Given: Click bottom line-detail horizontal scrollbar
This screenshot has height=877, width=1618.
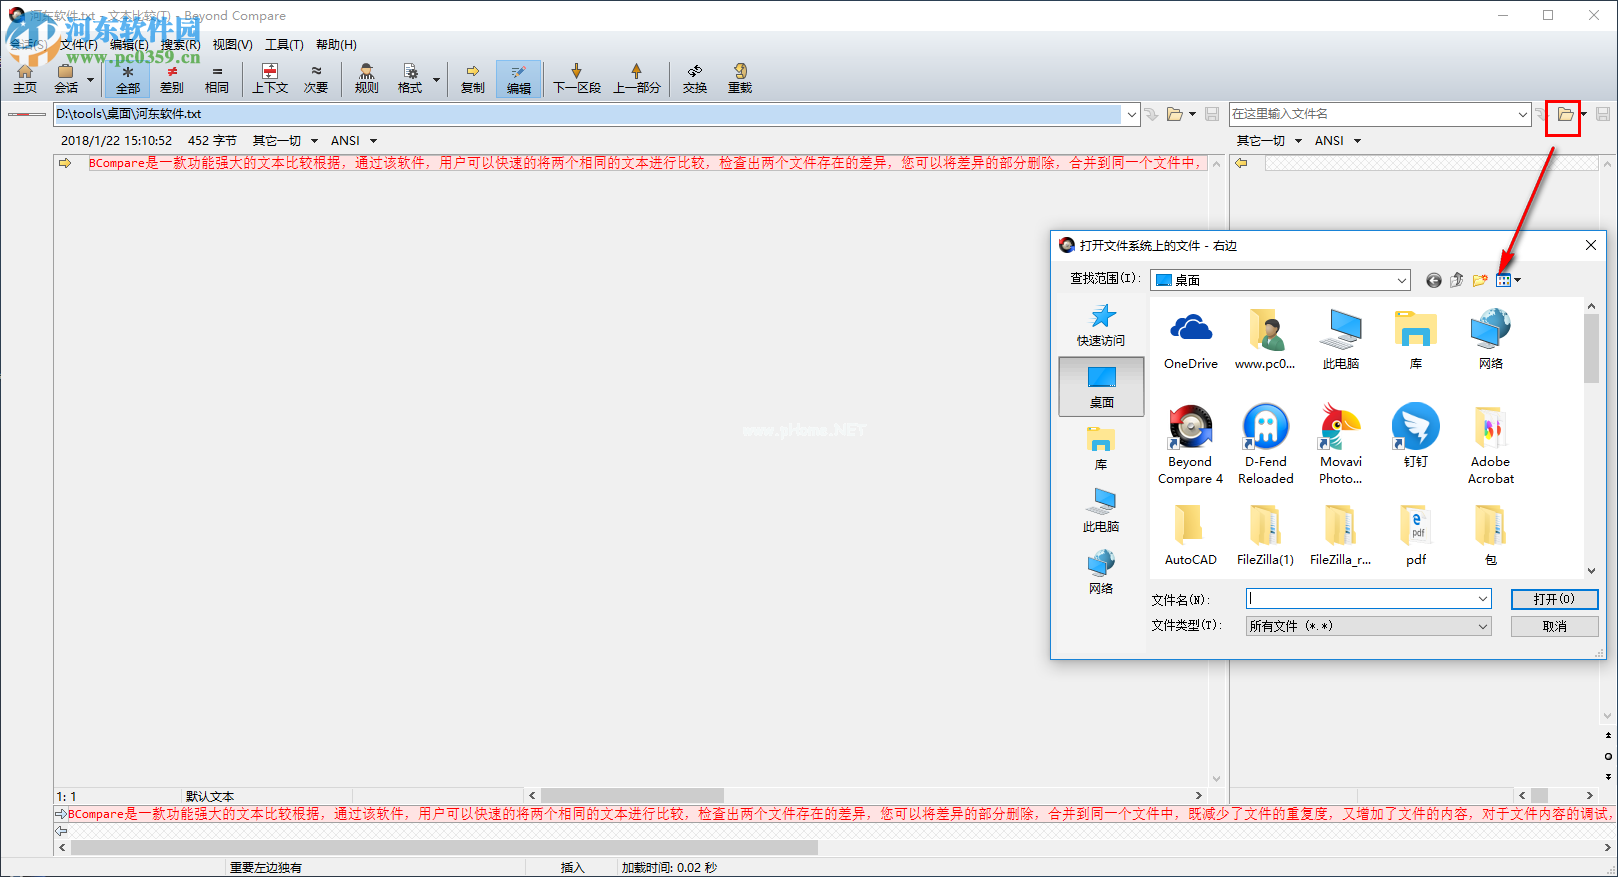Looking at the screenshot, I should pyautogui.click(x=444, y=847).
